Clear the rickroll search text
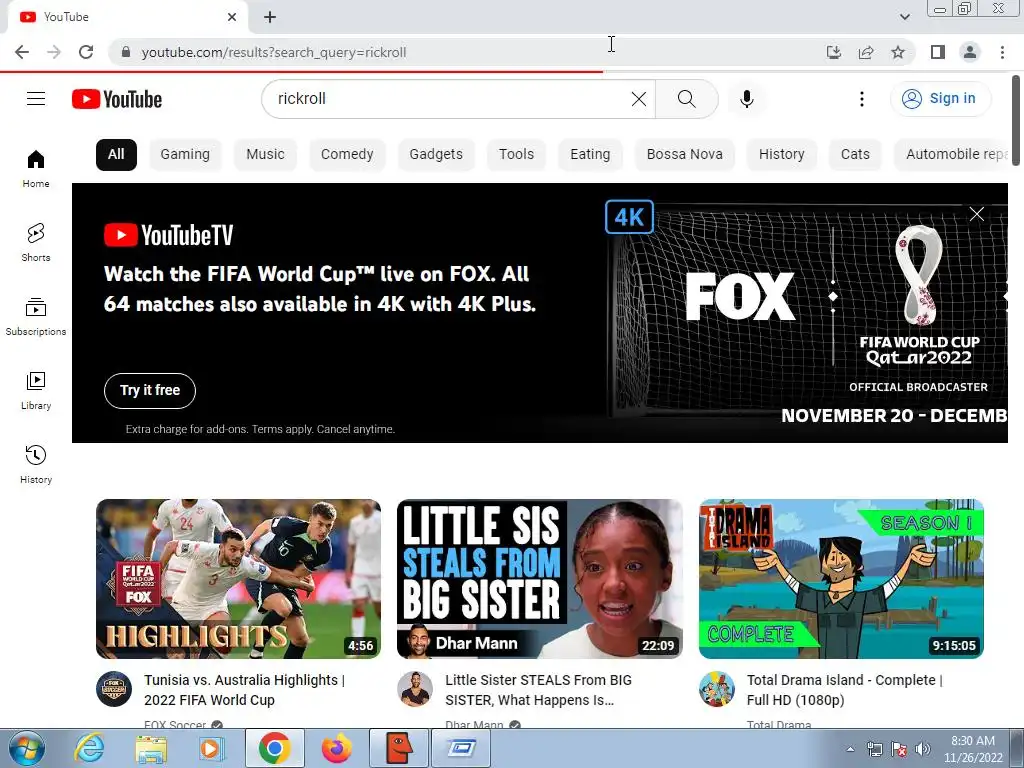1024x768 pixels. point(639,99)
